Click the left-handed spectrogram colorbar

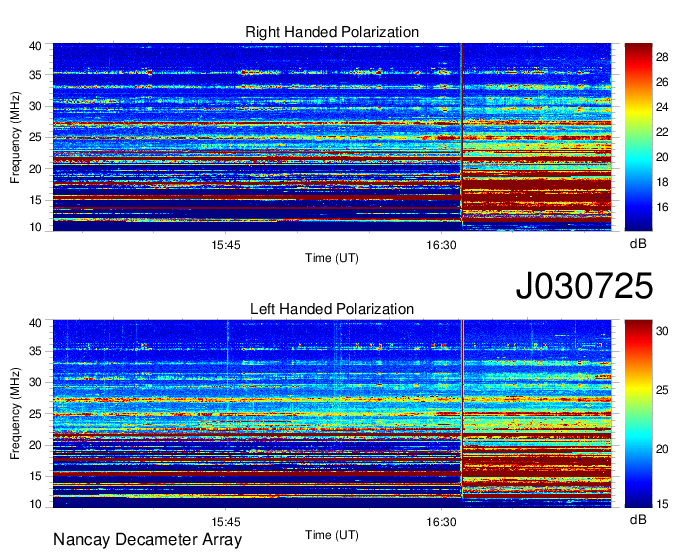click(x=638, y=414)
